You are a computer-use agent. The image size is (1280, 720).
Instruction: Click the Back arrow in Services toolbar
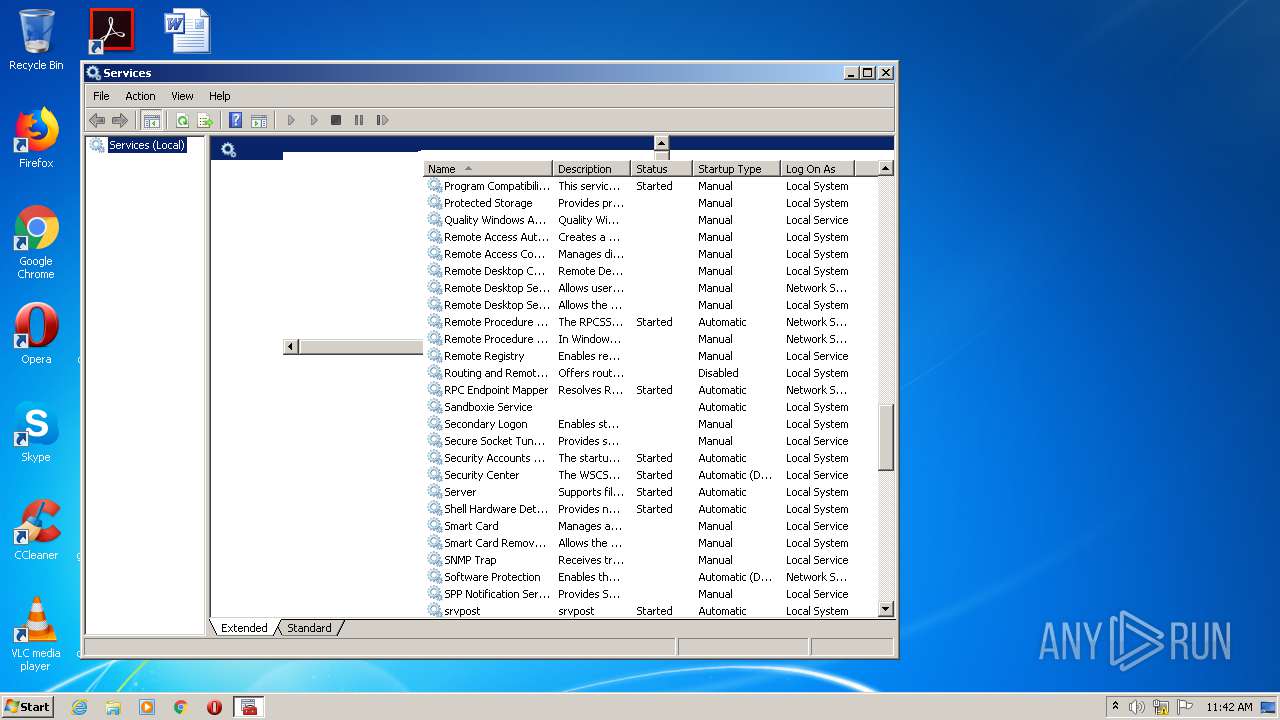(x=97, y=120)
